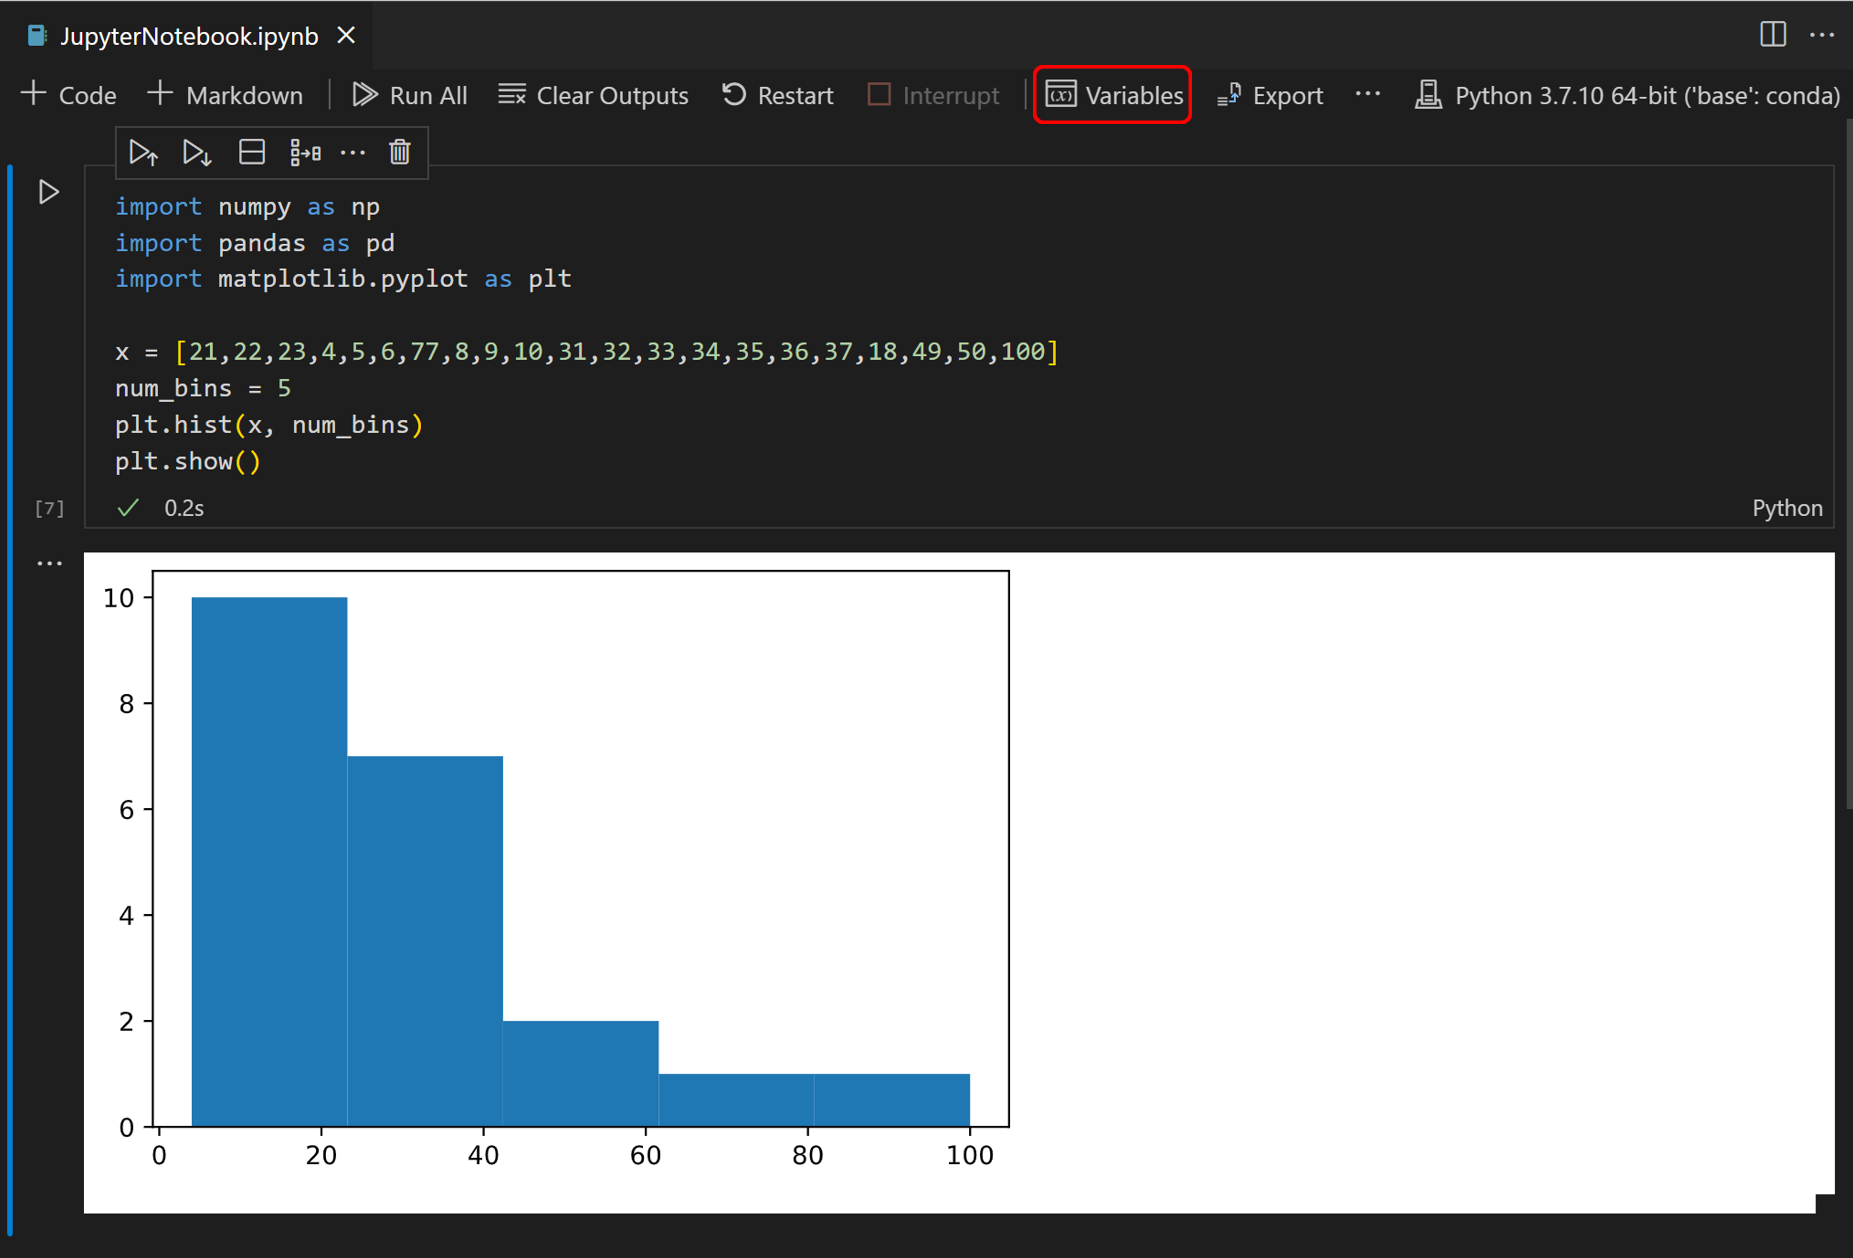Screen dimensions: 1853x1258
Task: Open more cell actions via the ellipsis
Action: point(354,152)
